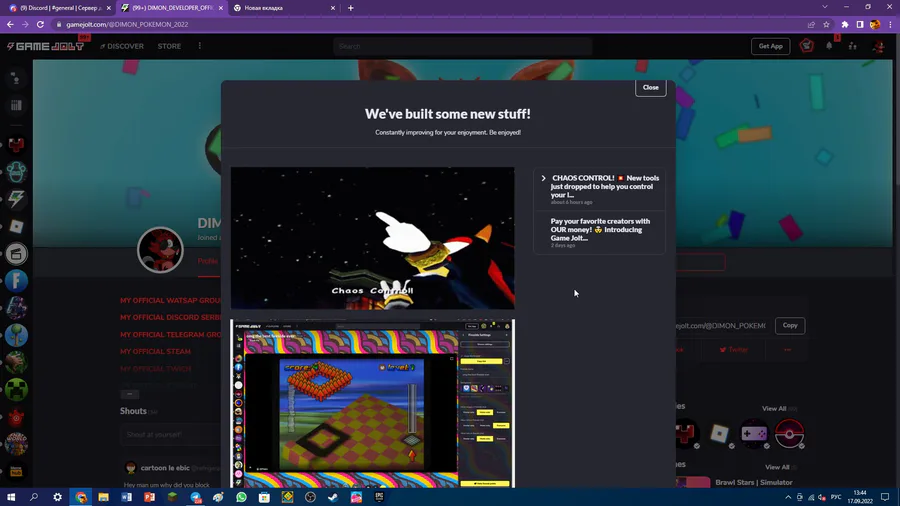Click the Get App button
This screenshot has height=506, width=900.
(770, 46)
